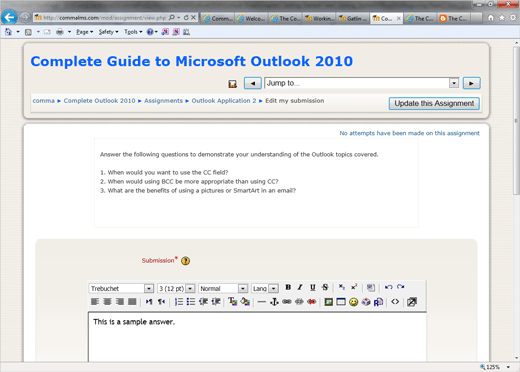The height and width of the screenshot is (372, 520).
Task: Expand the Jump to dropdown
Action: (x=454, y=83)
